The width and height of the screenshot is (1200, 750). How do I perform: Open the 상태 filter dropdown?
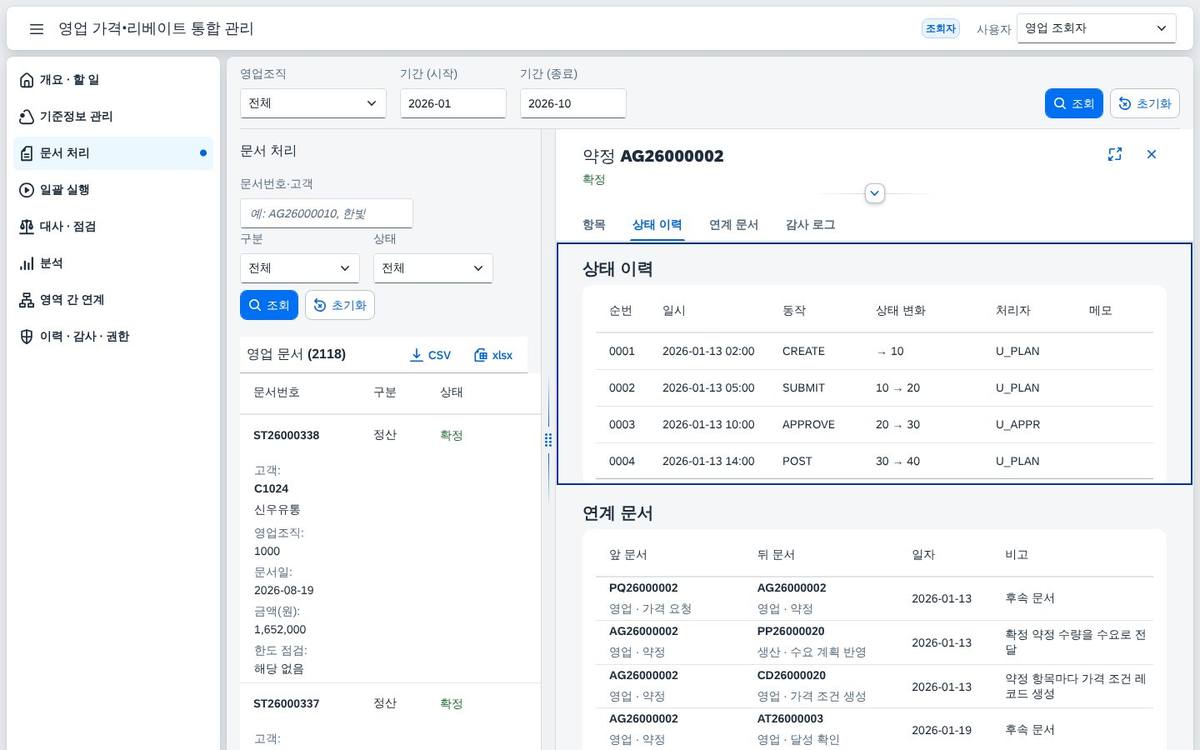tap(433, 268)
